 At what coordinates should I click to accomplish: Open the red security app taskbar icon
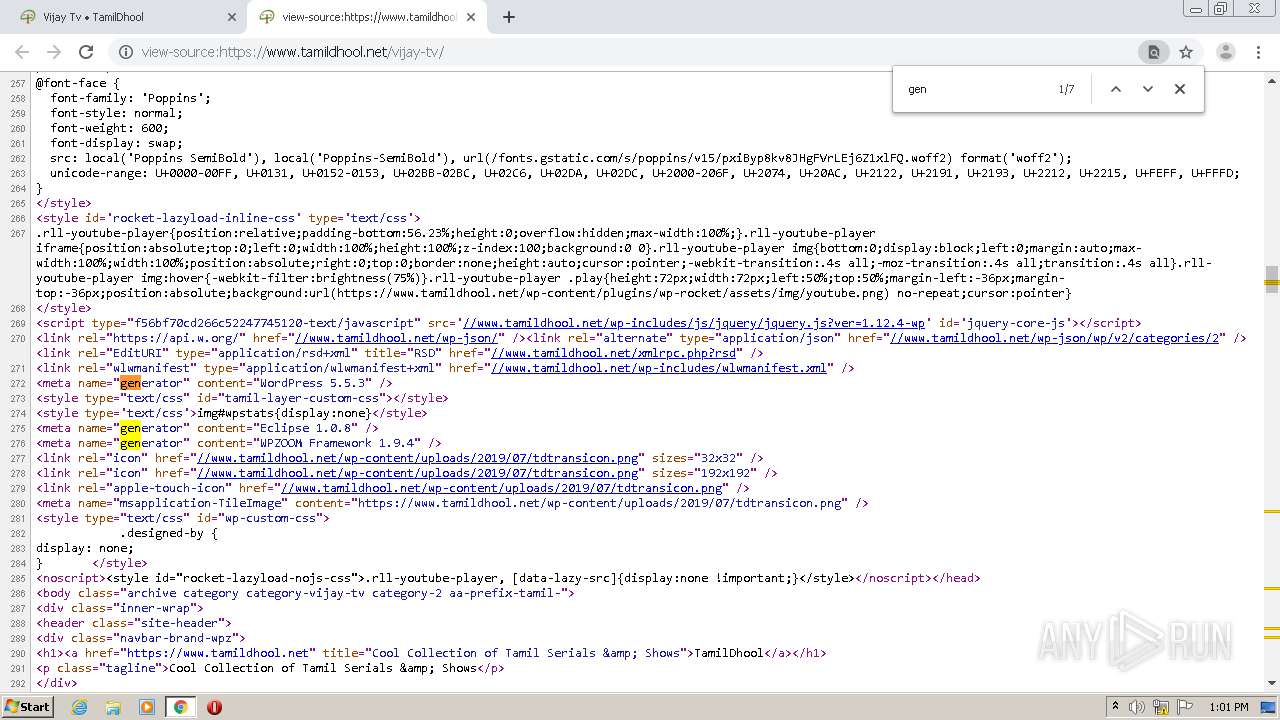coord(214,707)
